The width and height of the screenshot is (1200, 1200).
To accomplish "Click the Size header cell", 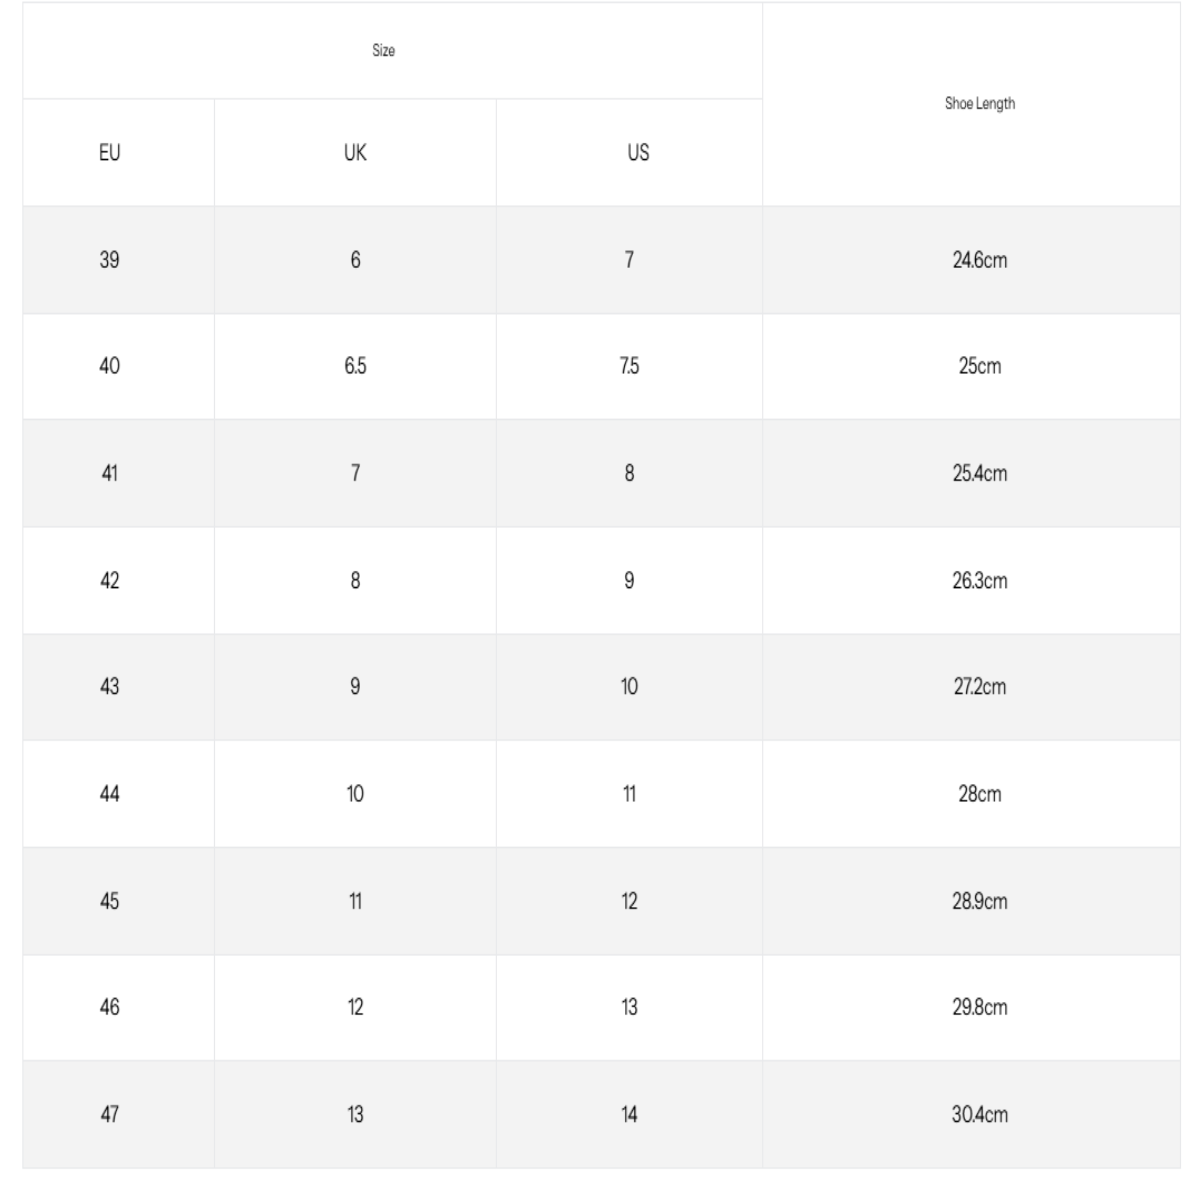I will coord(384,51).
